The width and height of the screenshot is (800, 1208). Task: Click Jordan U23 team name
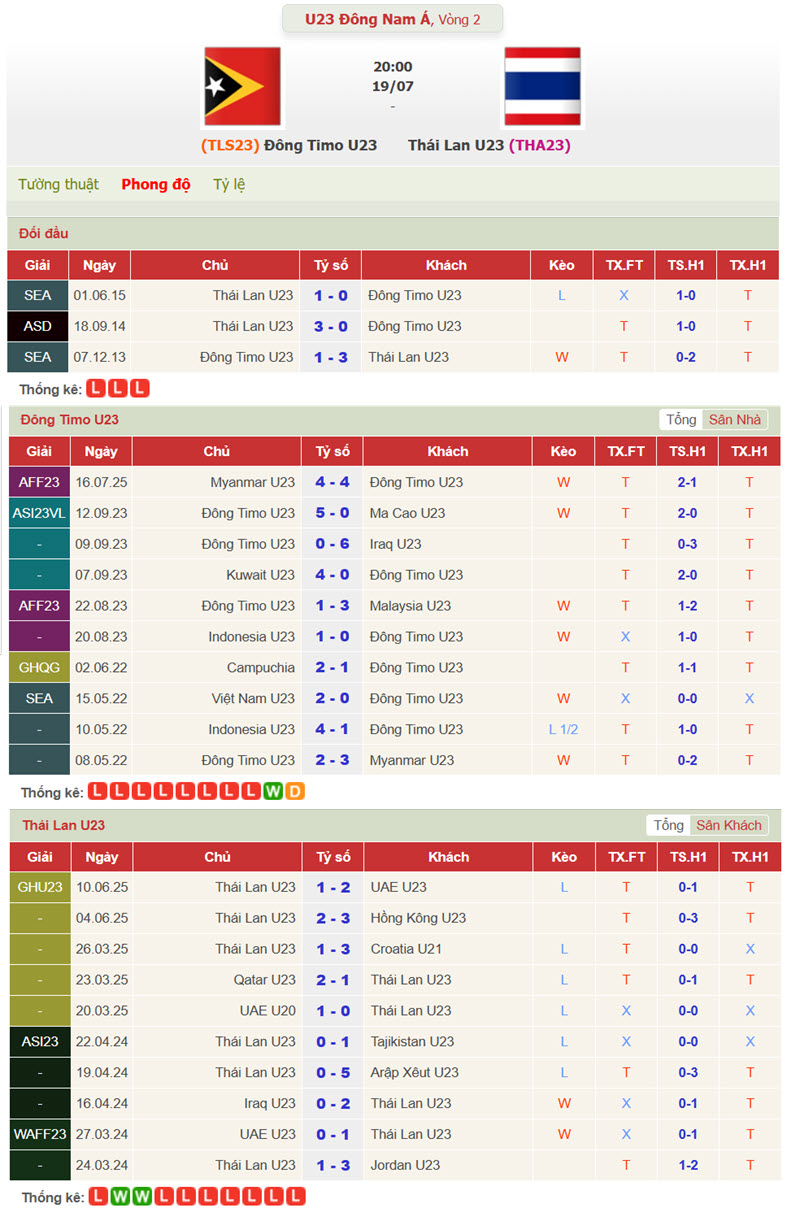[405, 1165]
